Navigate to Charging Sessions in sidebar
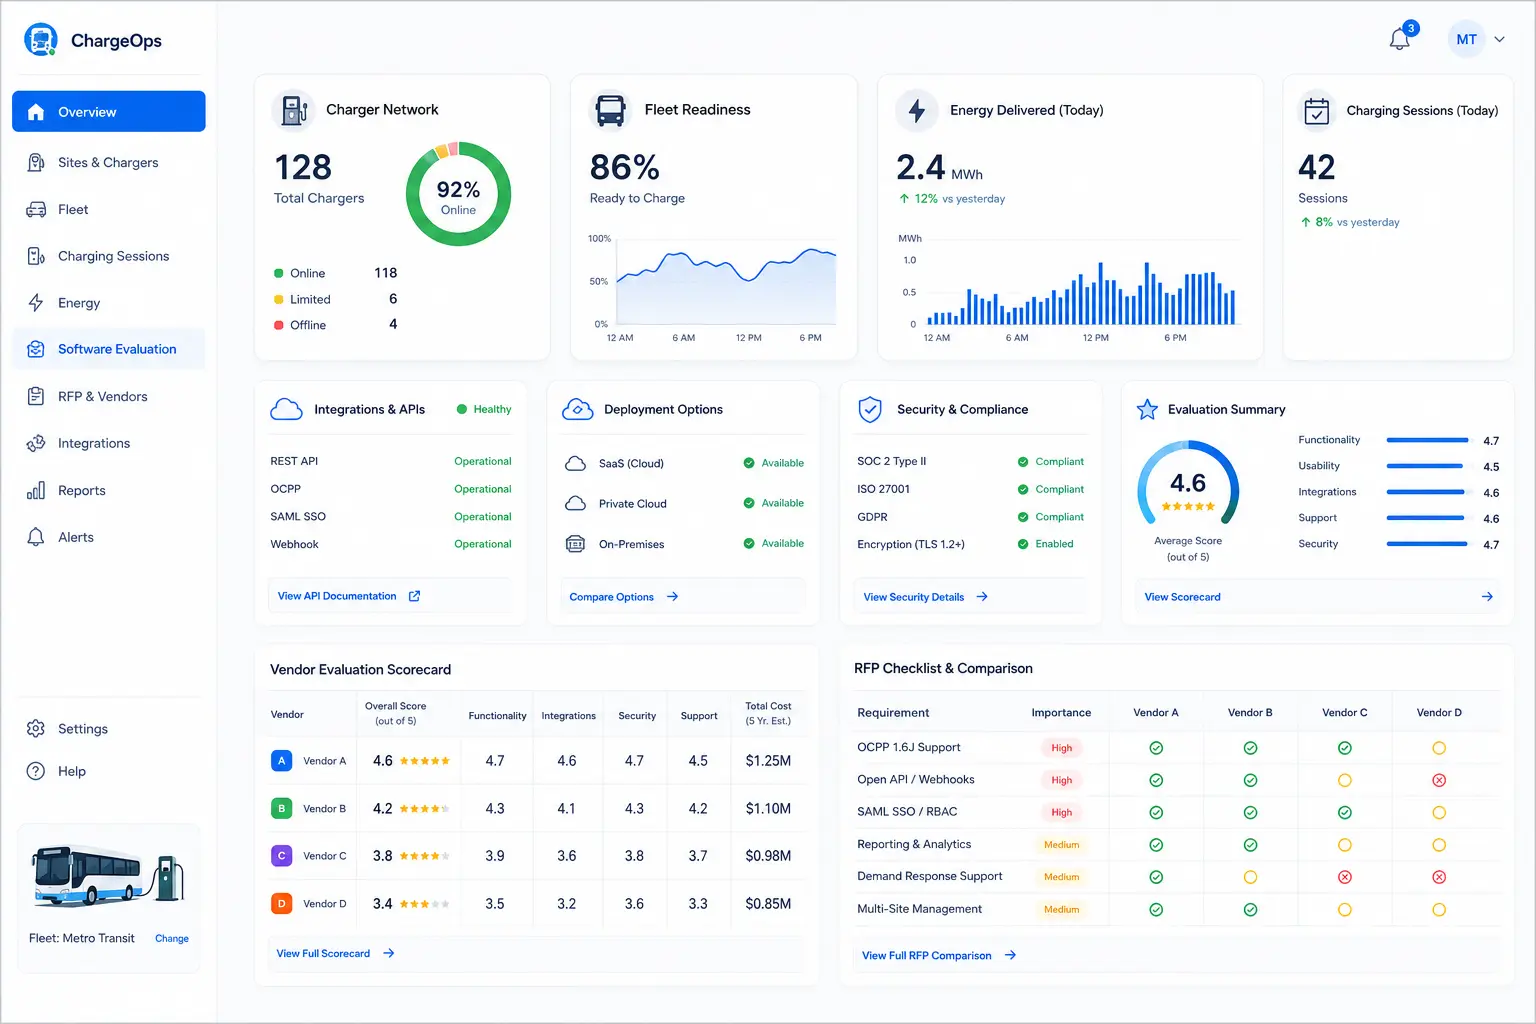 point(109,257)
